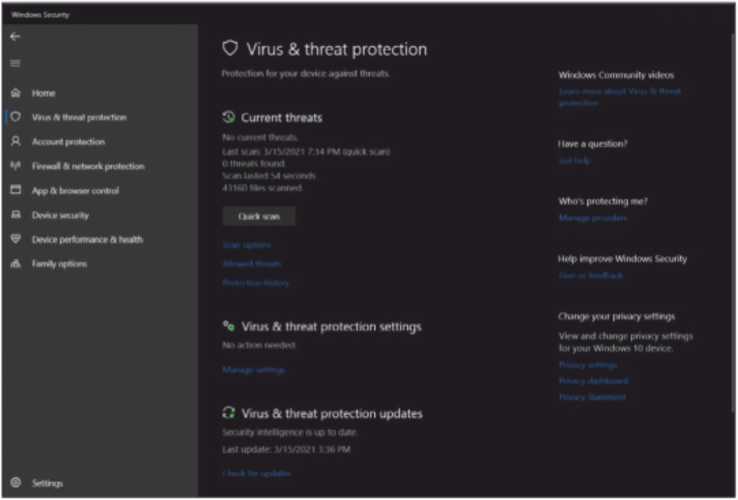Click Manage settings under protection settings
Image resolution: width=738 pixels, height=500 pixels.
pos(254,370)
